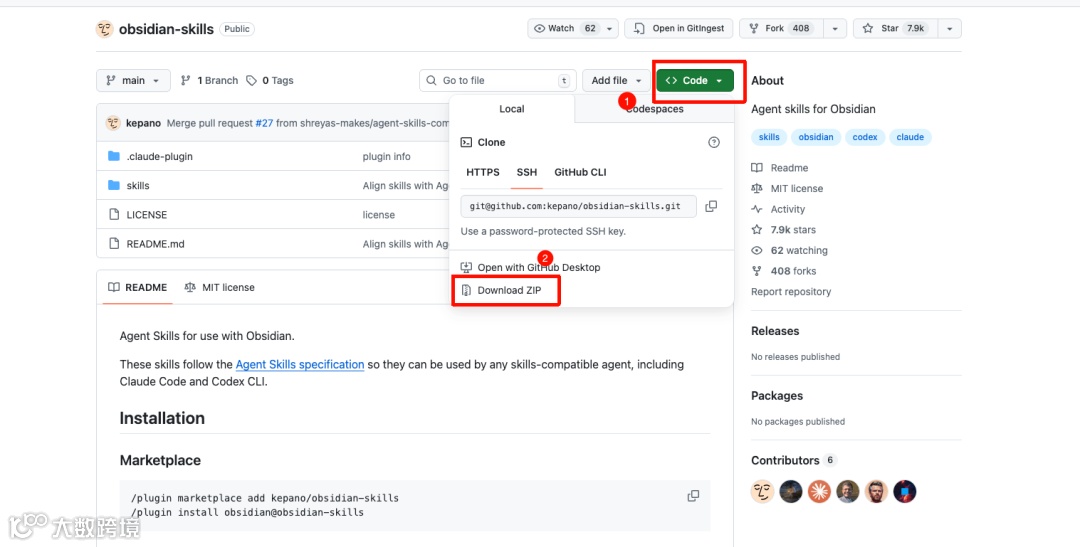The image size is (1080, 547).
Task: Click the codex topic tag
Action: (x=864, y=137)
